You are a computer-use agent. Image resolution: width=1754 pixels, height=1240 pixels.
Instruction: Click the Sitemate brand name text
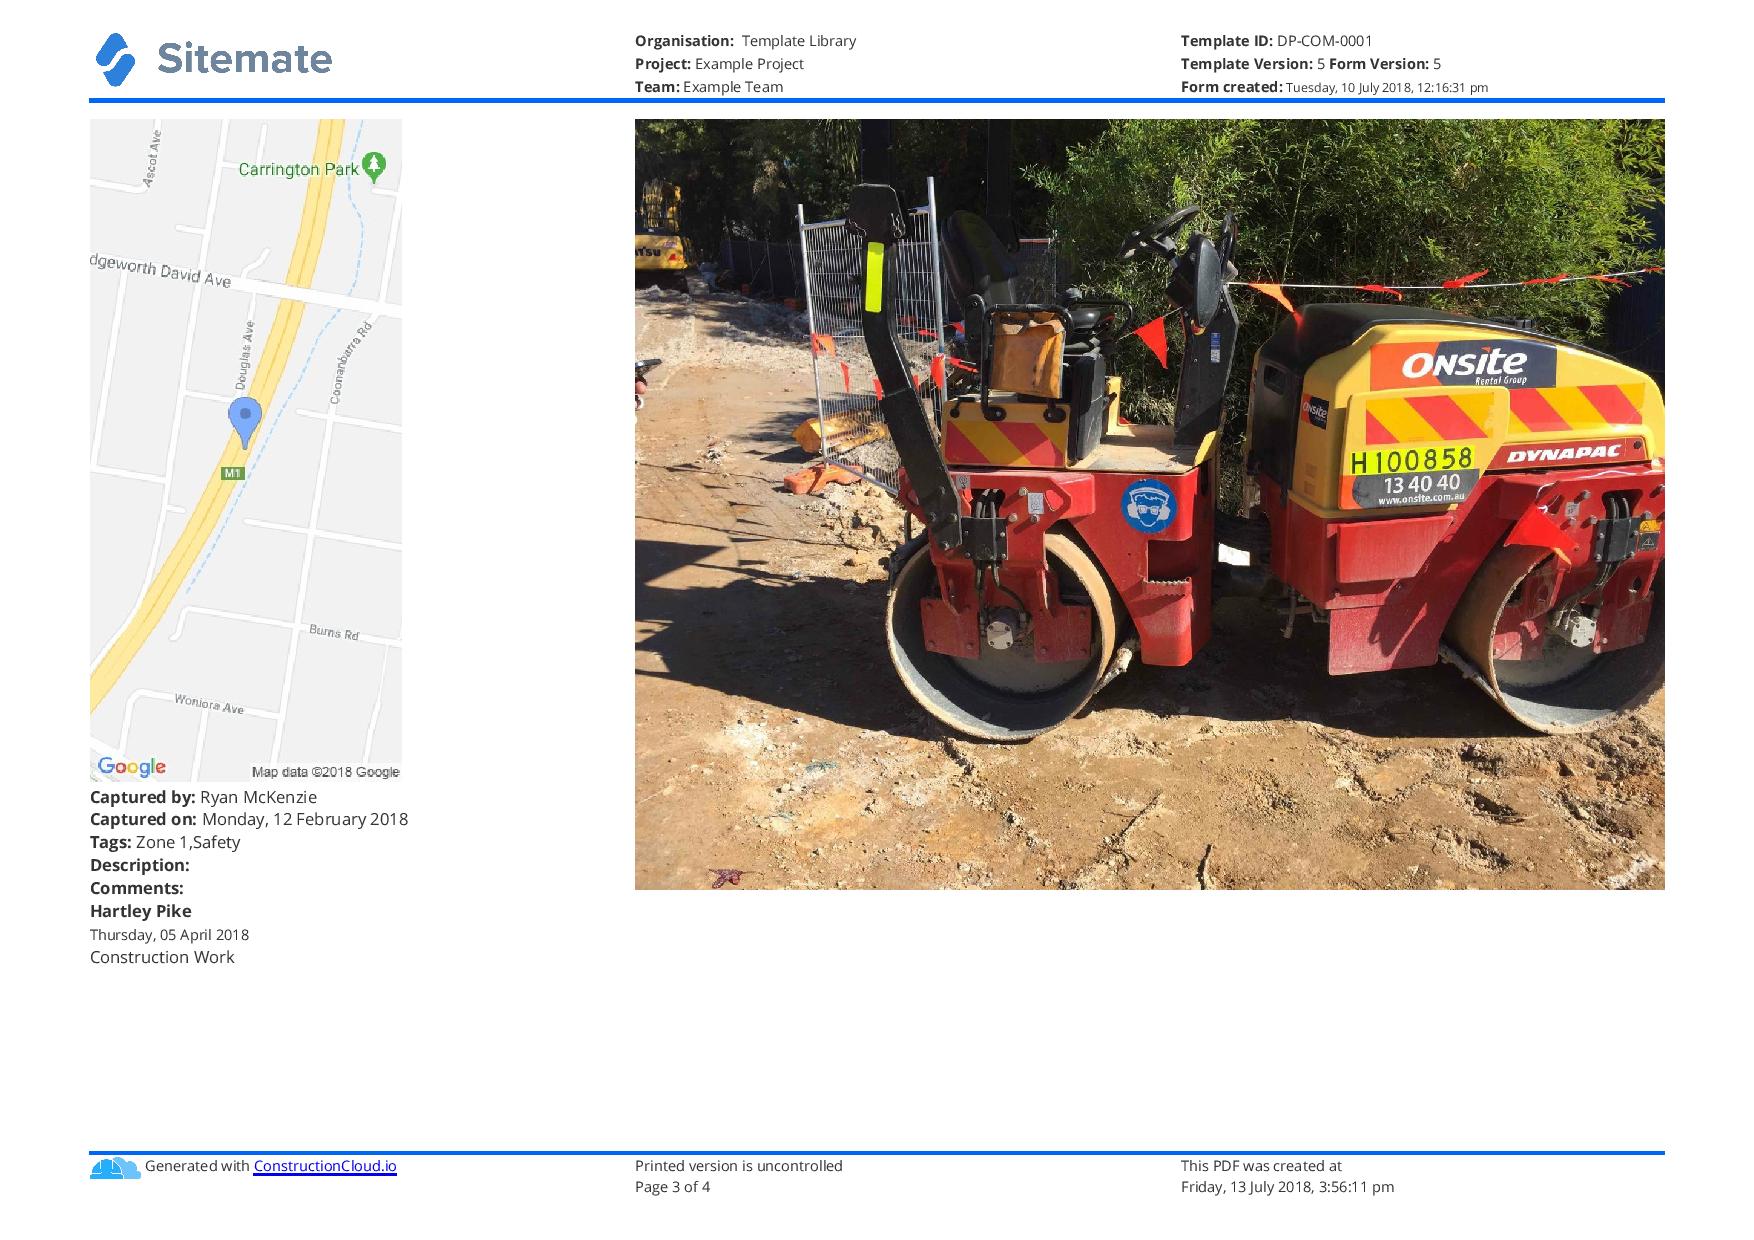click(x=244, y=59)
